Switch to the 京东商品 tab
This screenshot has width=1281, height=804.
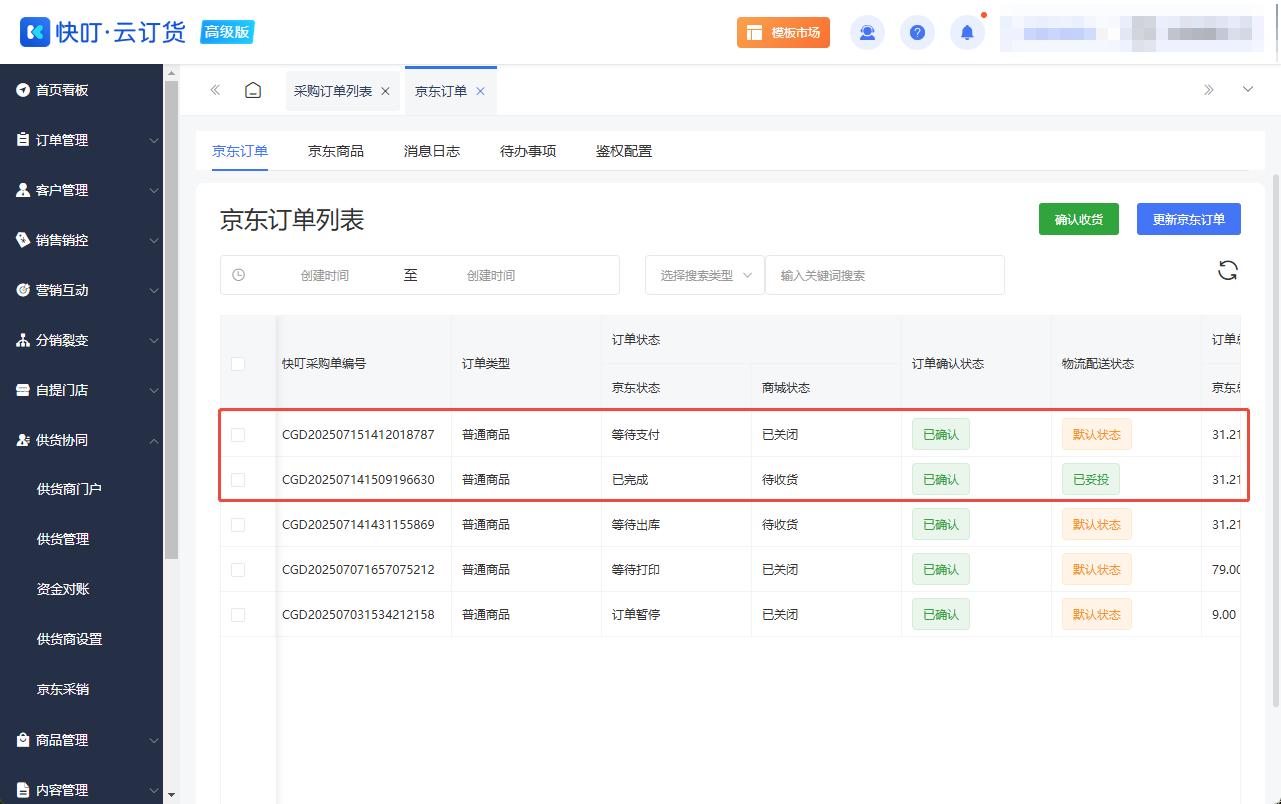click(336, 151)
